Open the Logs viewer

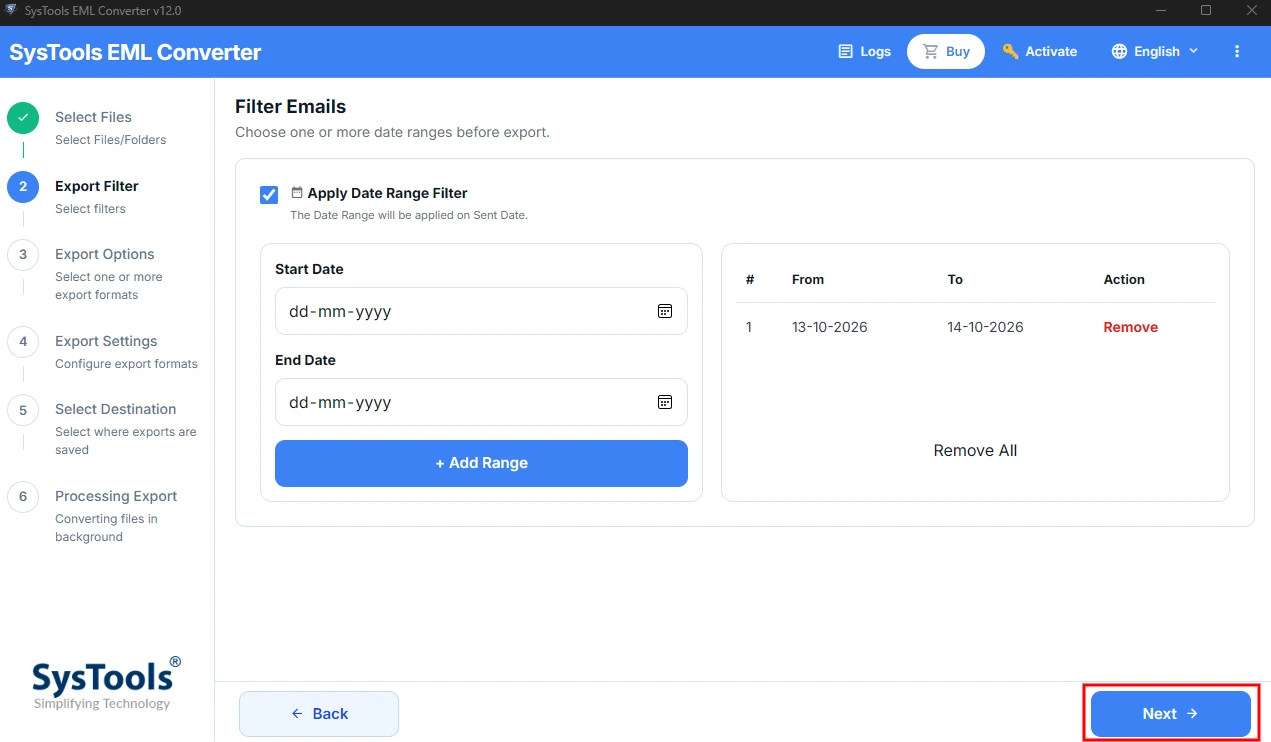[x=864, y=51]
